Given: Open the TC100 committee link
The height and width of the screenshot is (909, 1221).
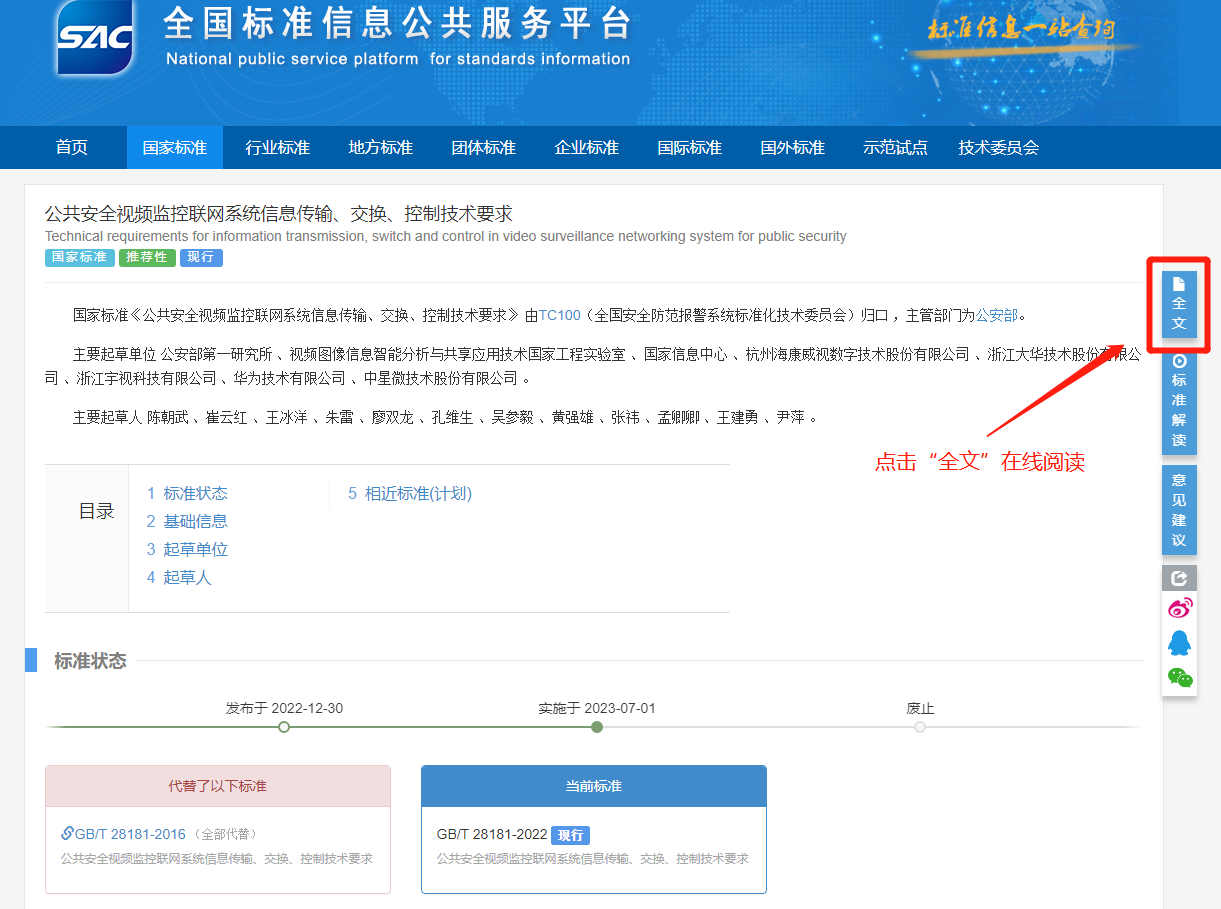Looking at the screenshot, I should (559, 315).
